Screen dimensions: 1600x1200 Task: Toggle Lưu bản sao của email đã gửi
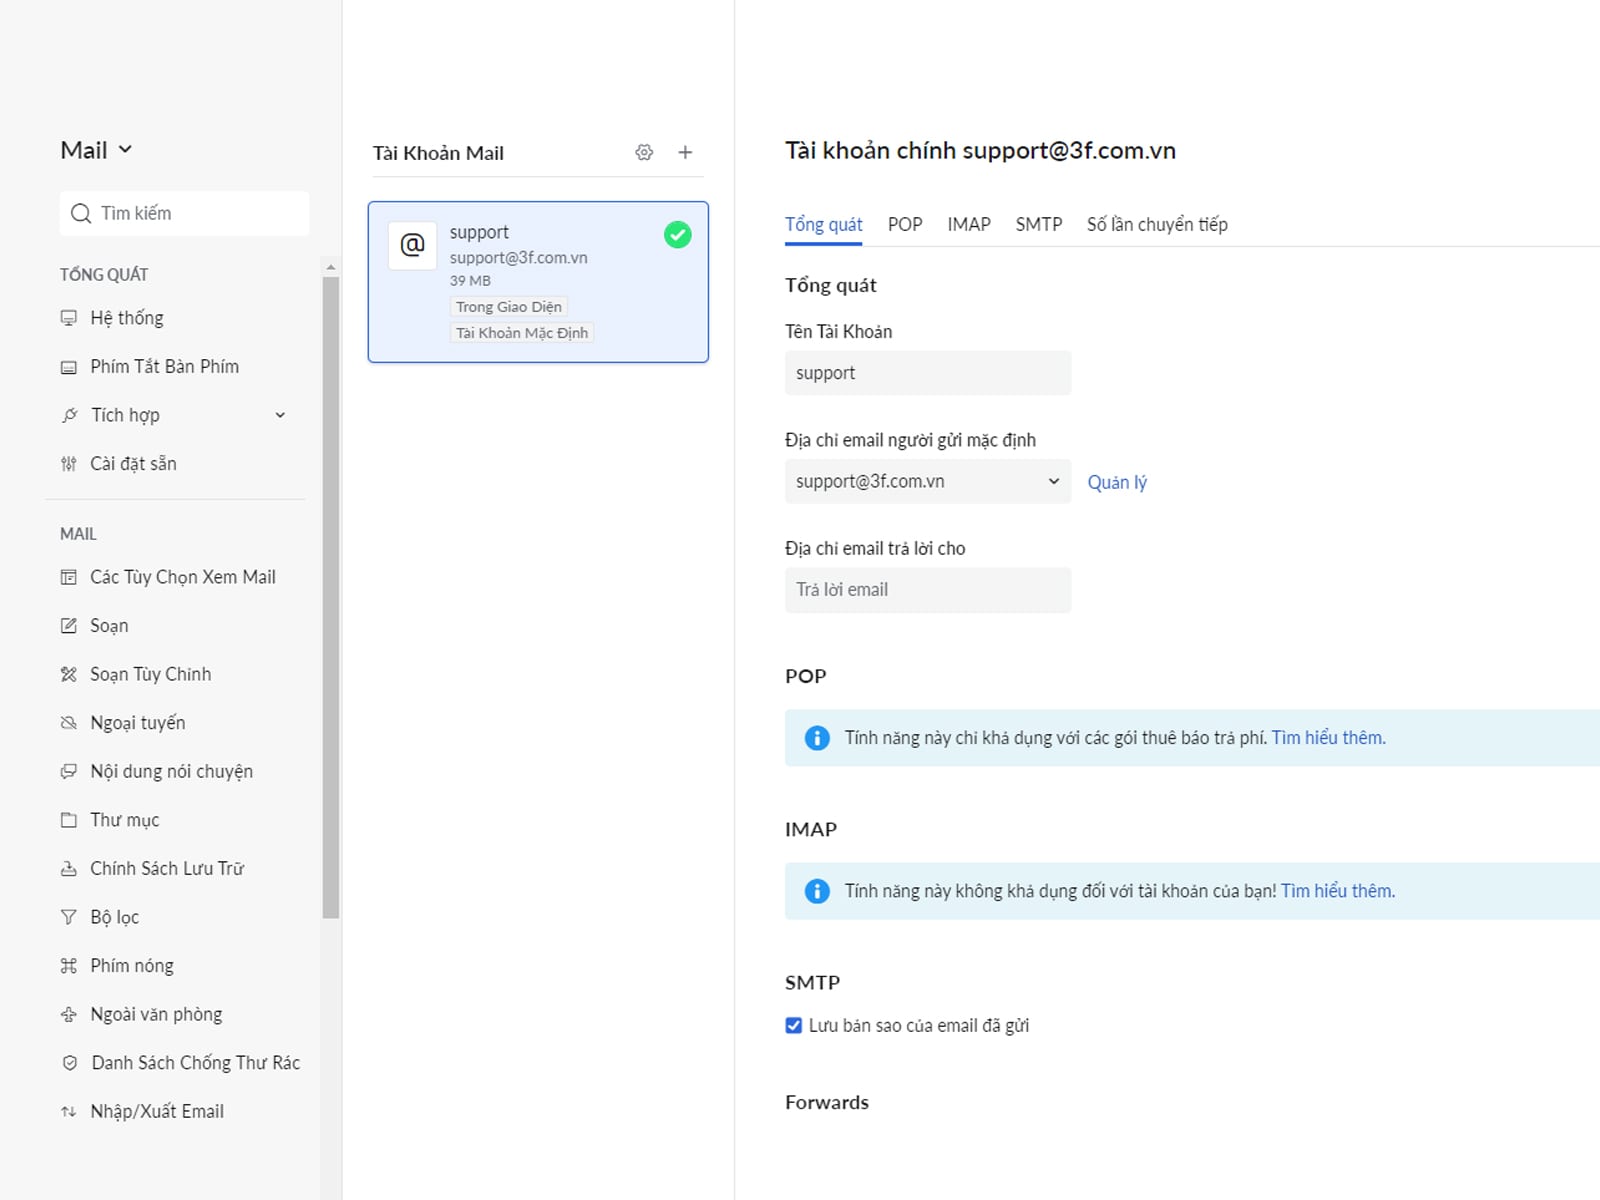(x=794, y=1025)
